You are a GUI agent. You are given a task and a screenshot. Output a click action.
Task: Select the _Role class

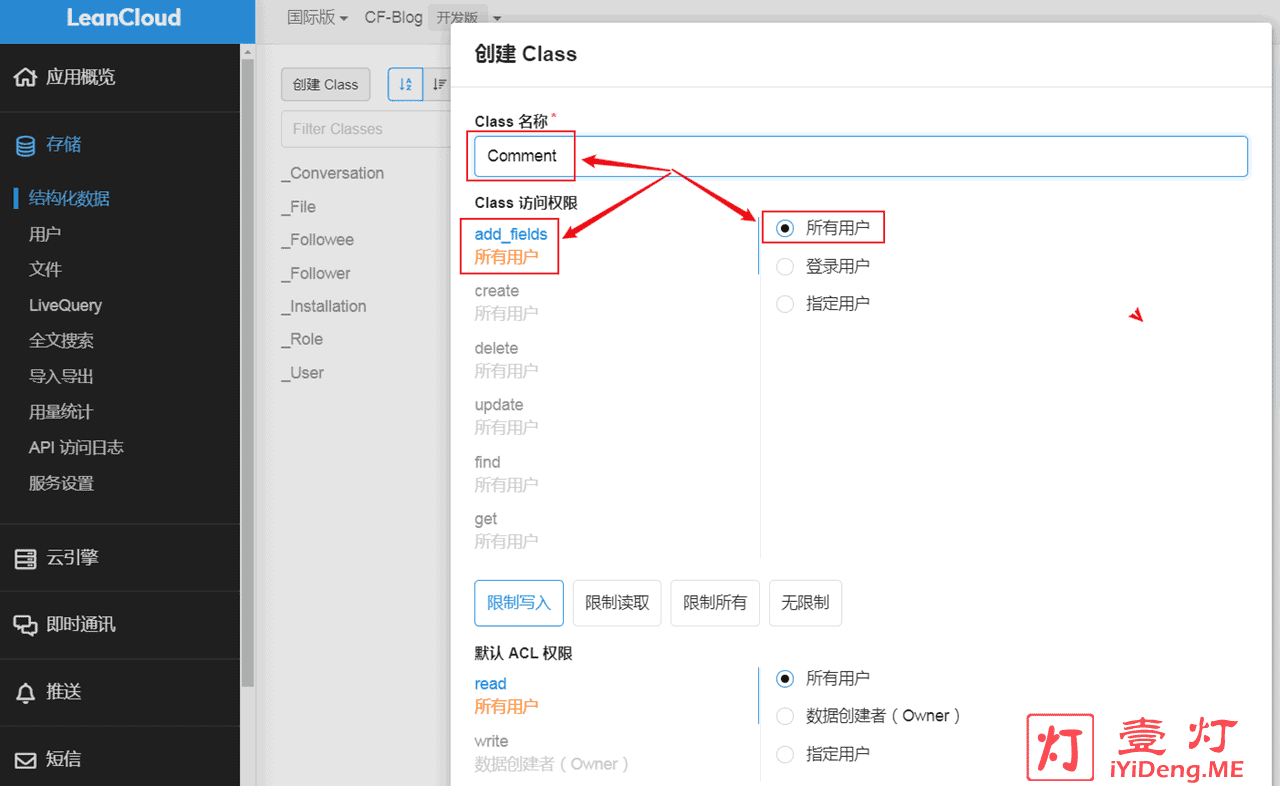point(302,339)
